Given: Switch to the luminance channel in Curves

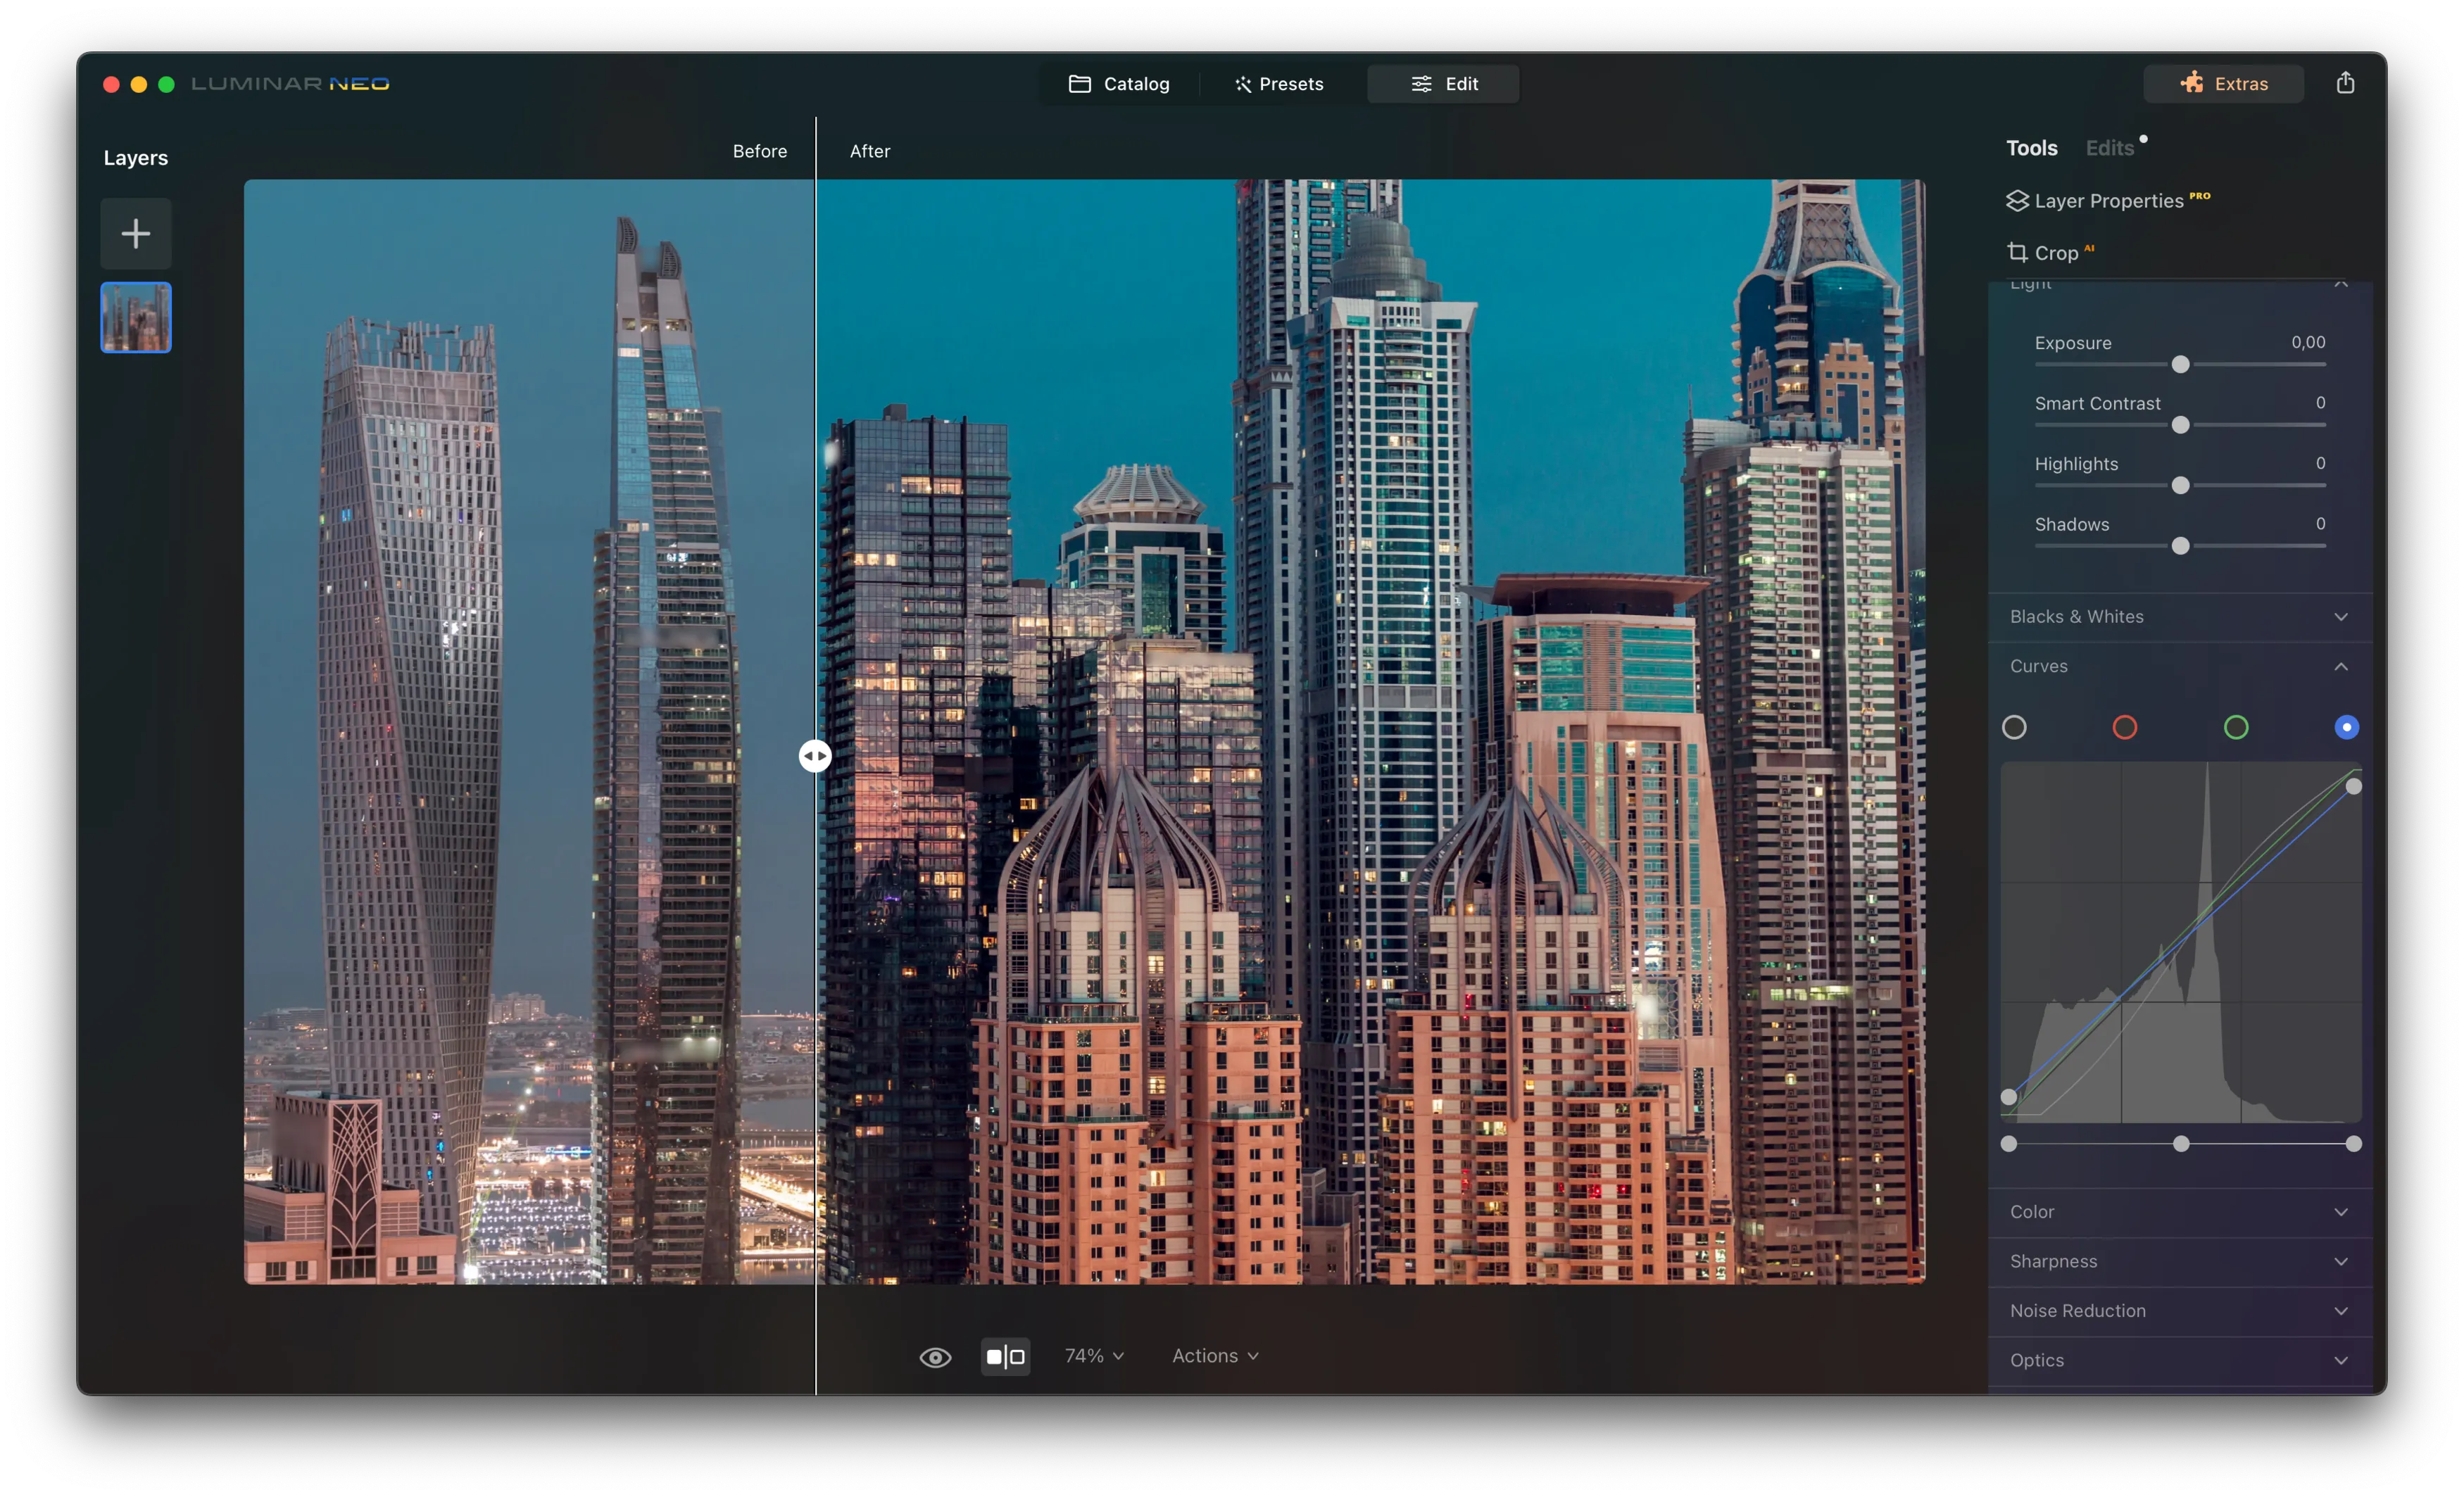Looking at the screenshot, I should pyautogui.click(x=2014, y=727).
